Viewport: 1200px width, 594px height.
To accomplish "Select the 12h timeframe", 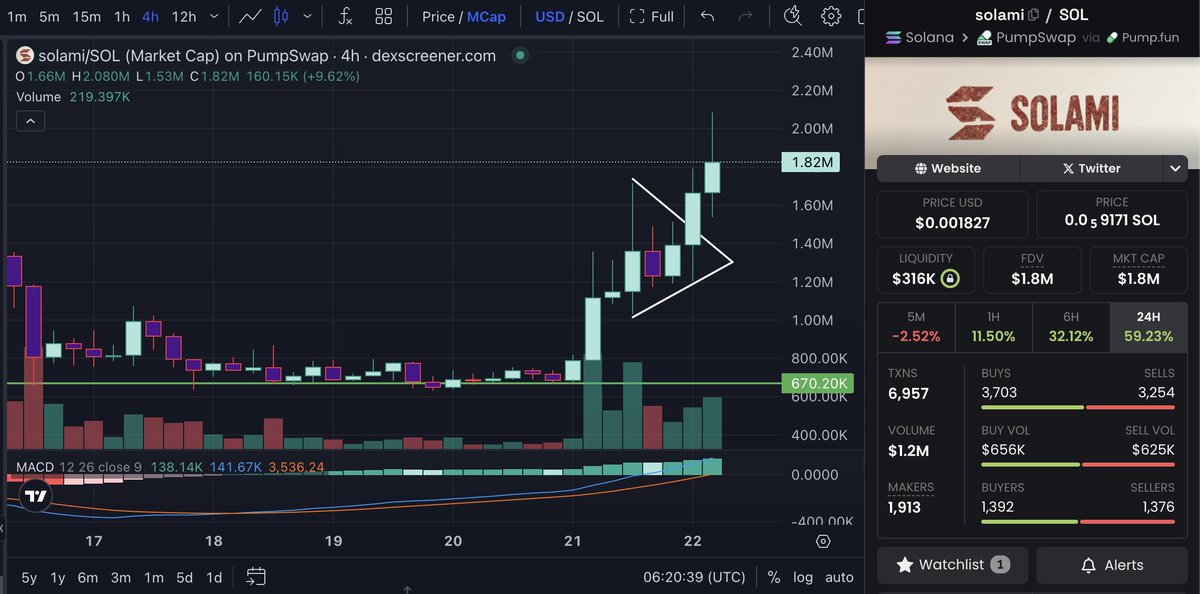I will coord(184,16).
